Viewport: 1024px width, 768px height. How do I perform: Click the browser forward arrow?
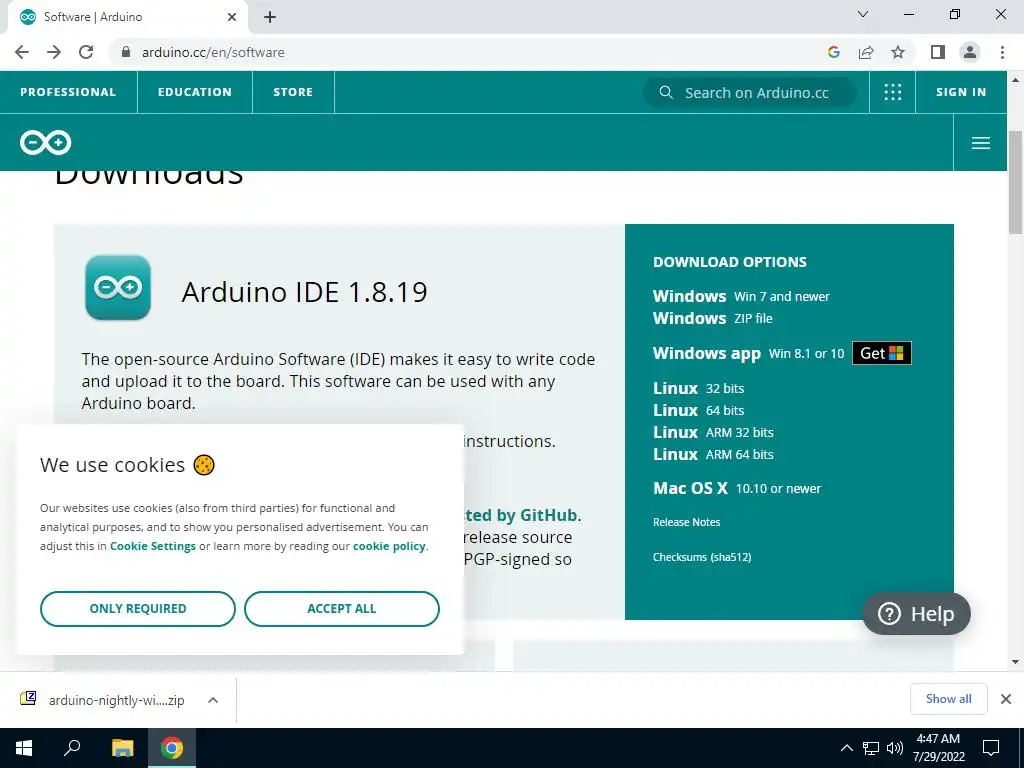[54, 52]
